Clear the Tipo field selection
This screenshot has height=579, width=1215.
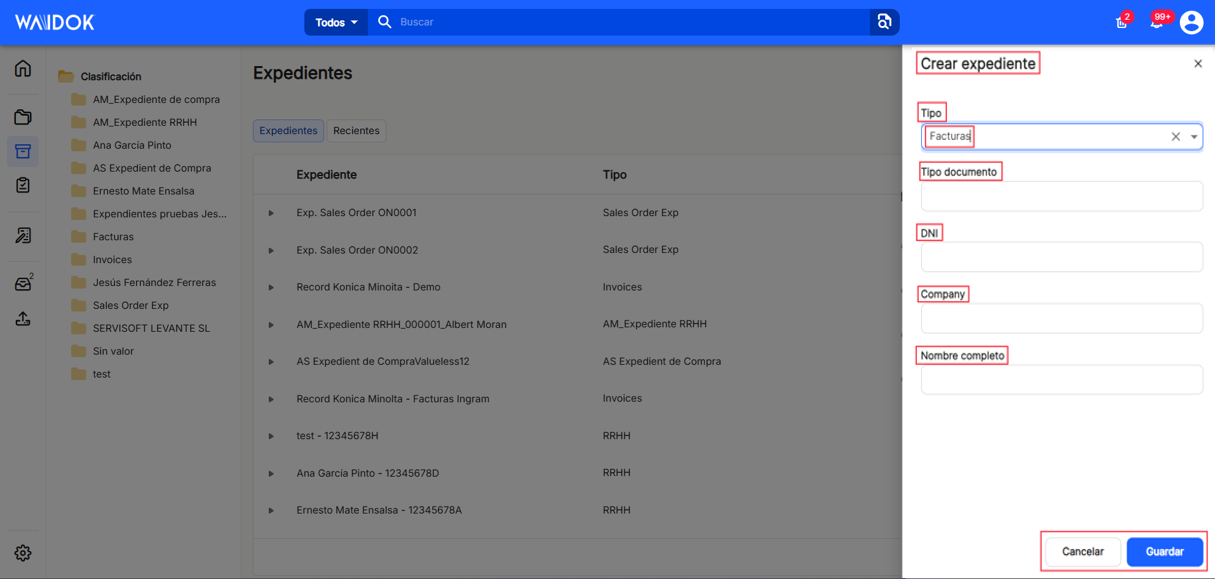1176,137
